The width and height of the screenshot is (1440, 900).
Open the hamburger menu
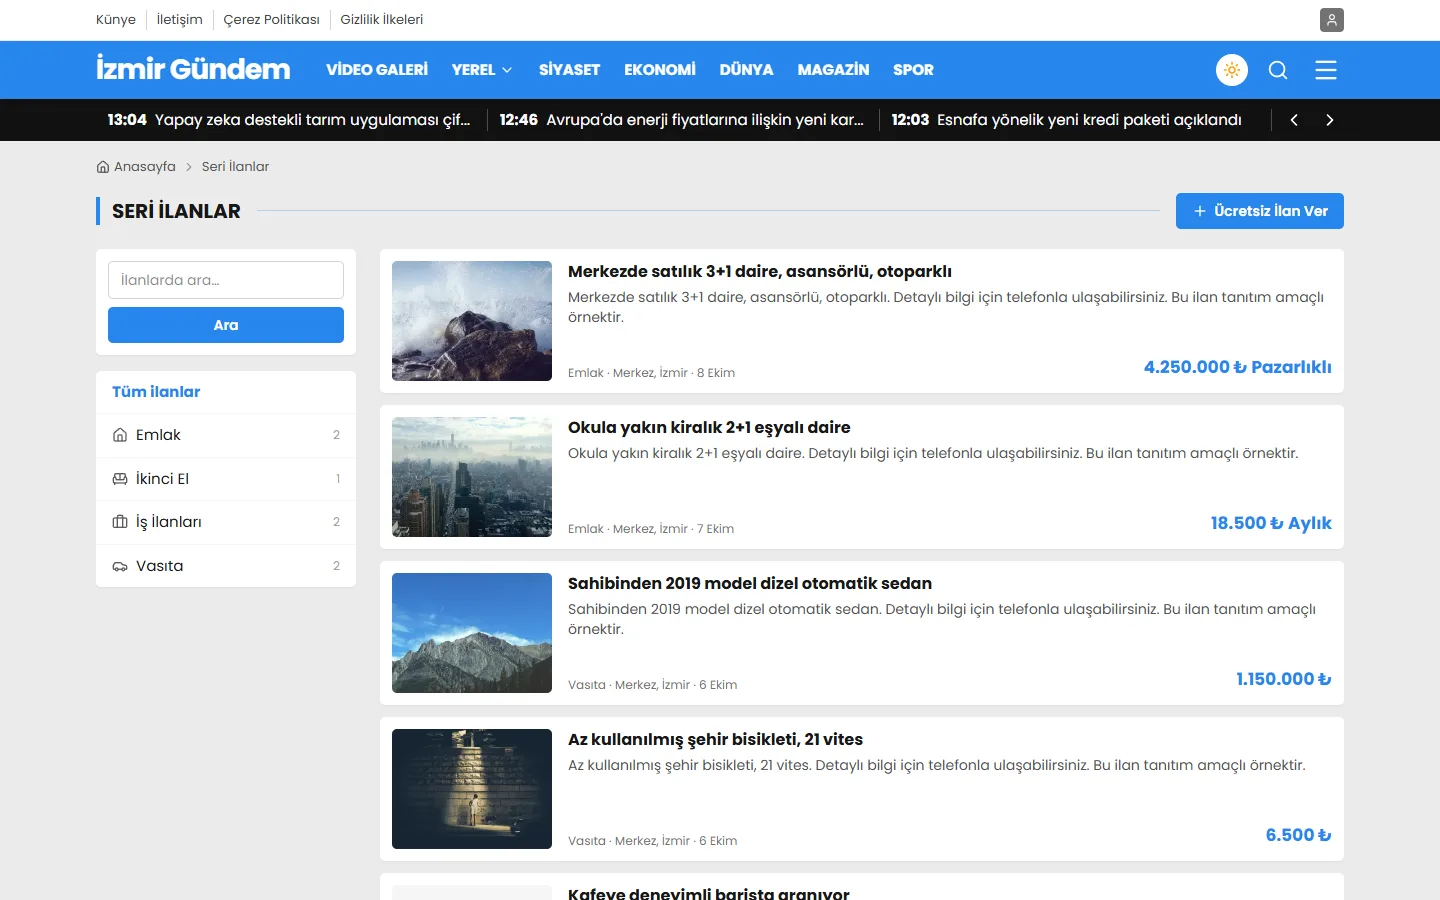[1326, 70]
